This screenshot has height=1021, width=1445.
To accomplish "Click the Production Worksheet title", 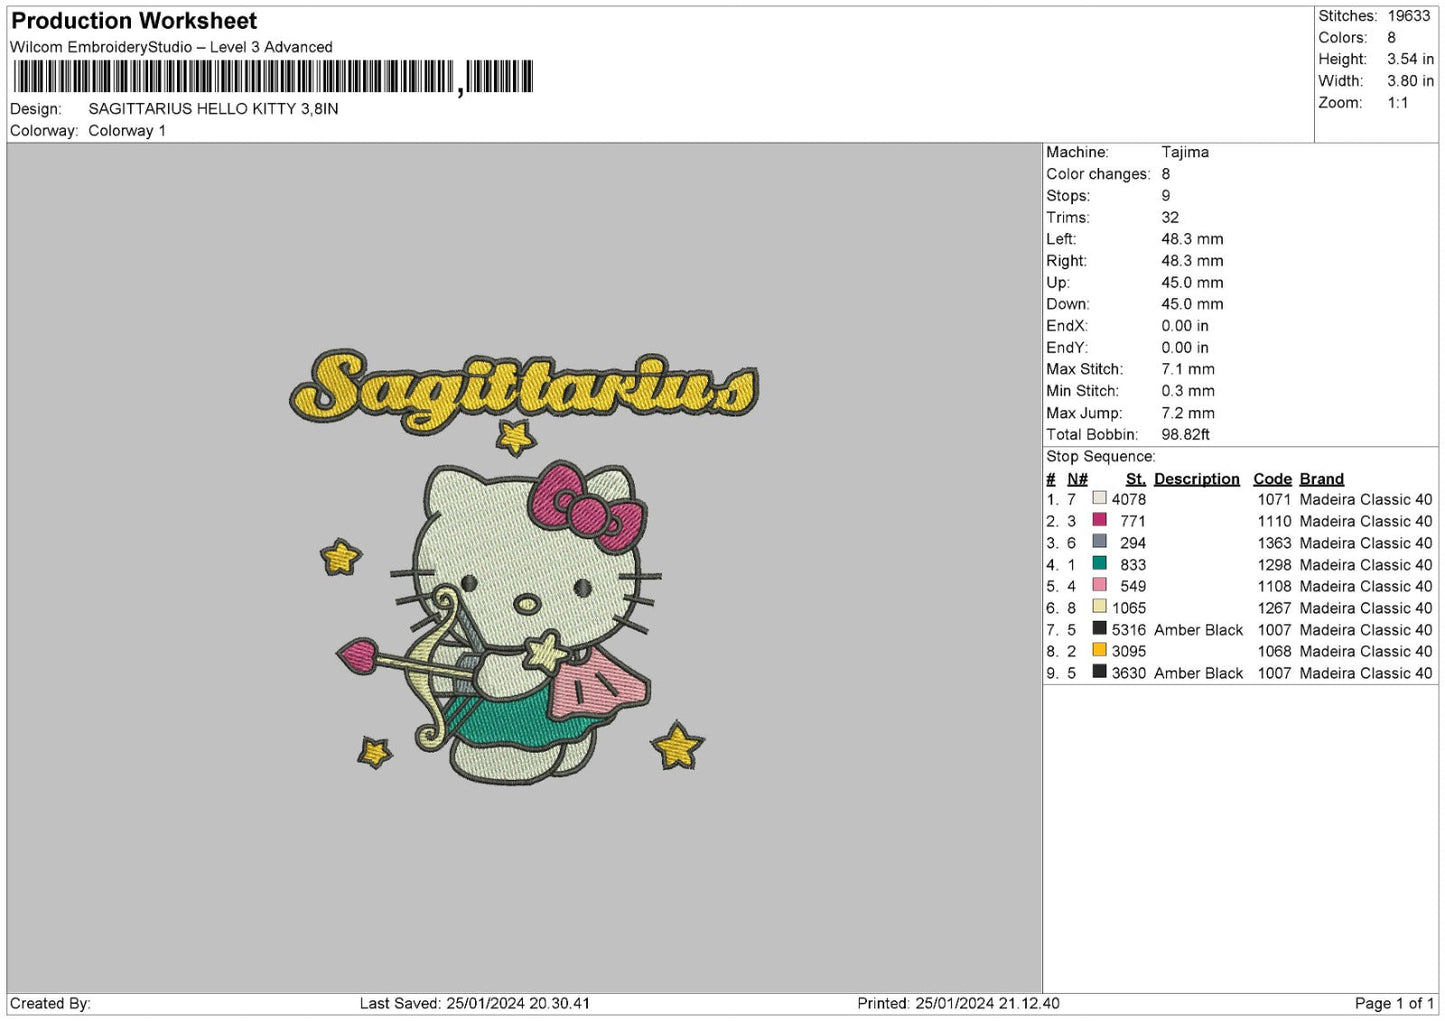I will tap(134, 21).
